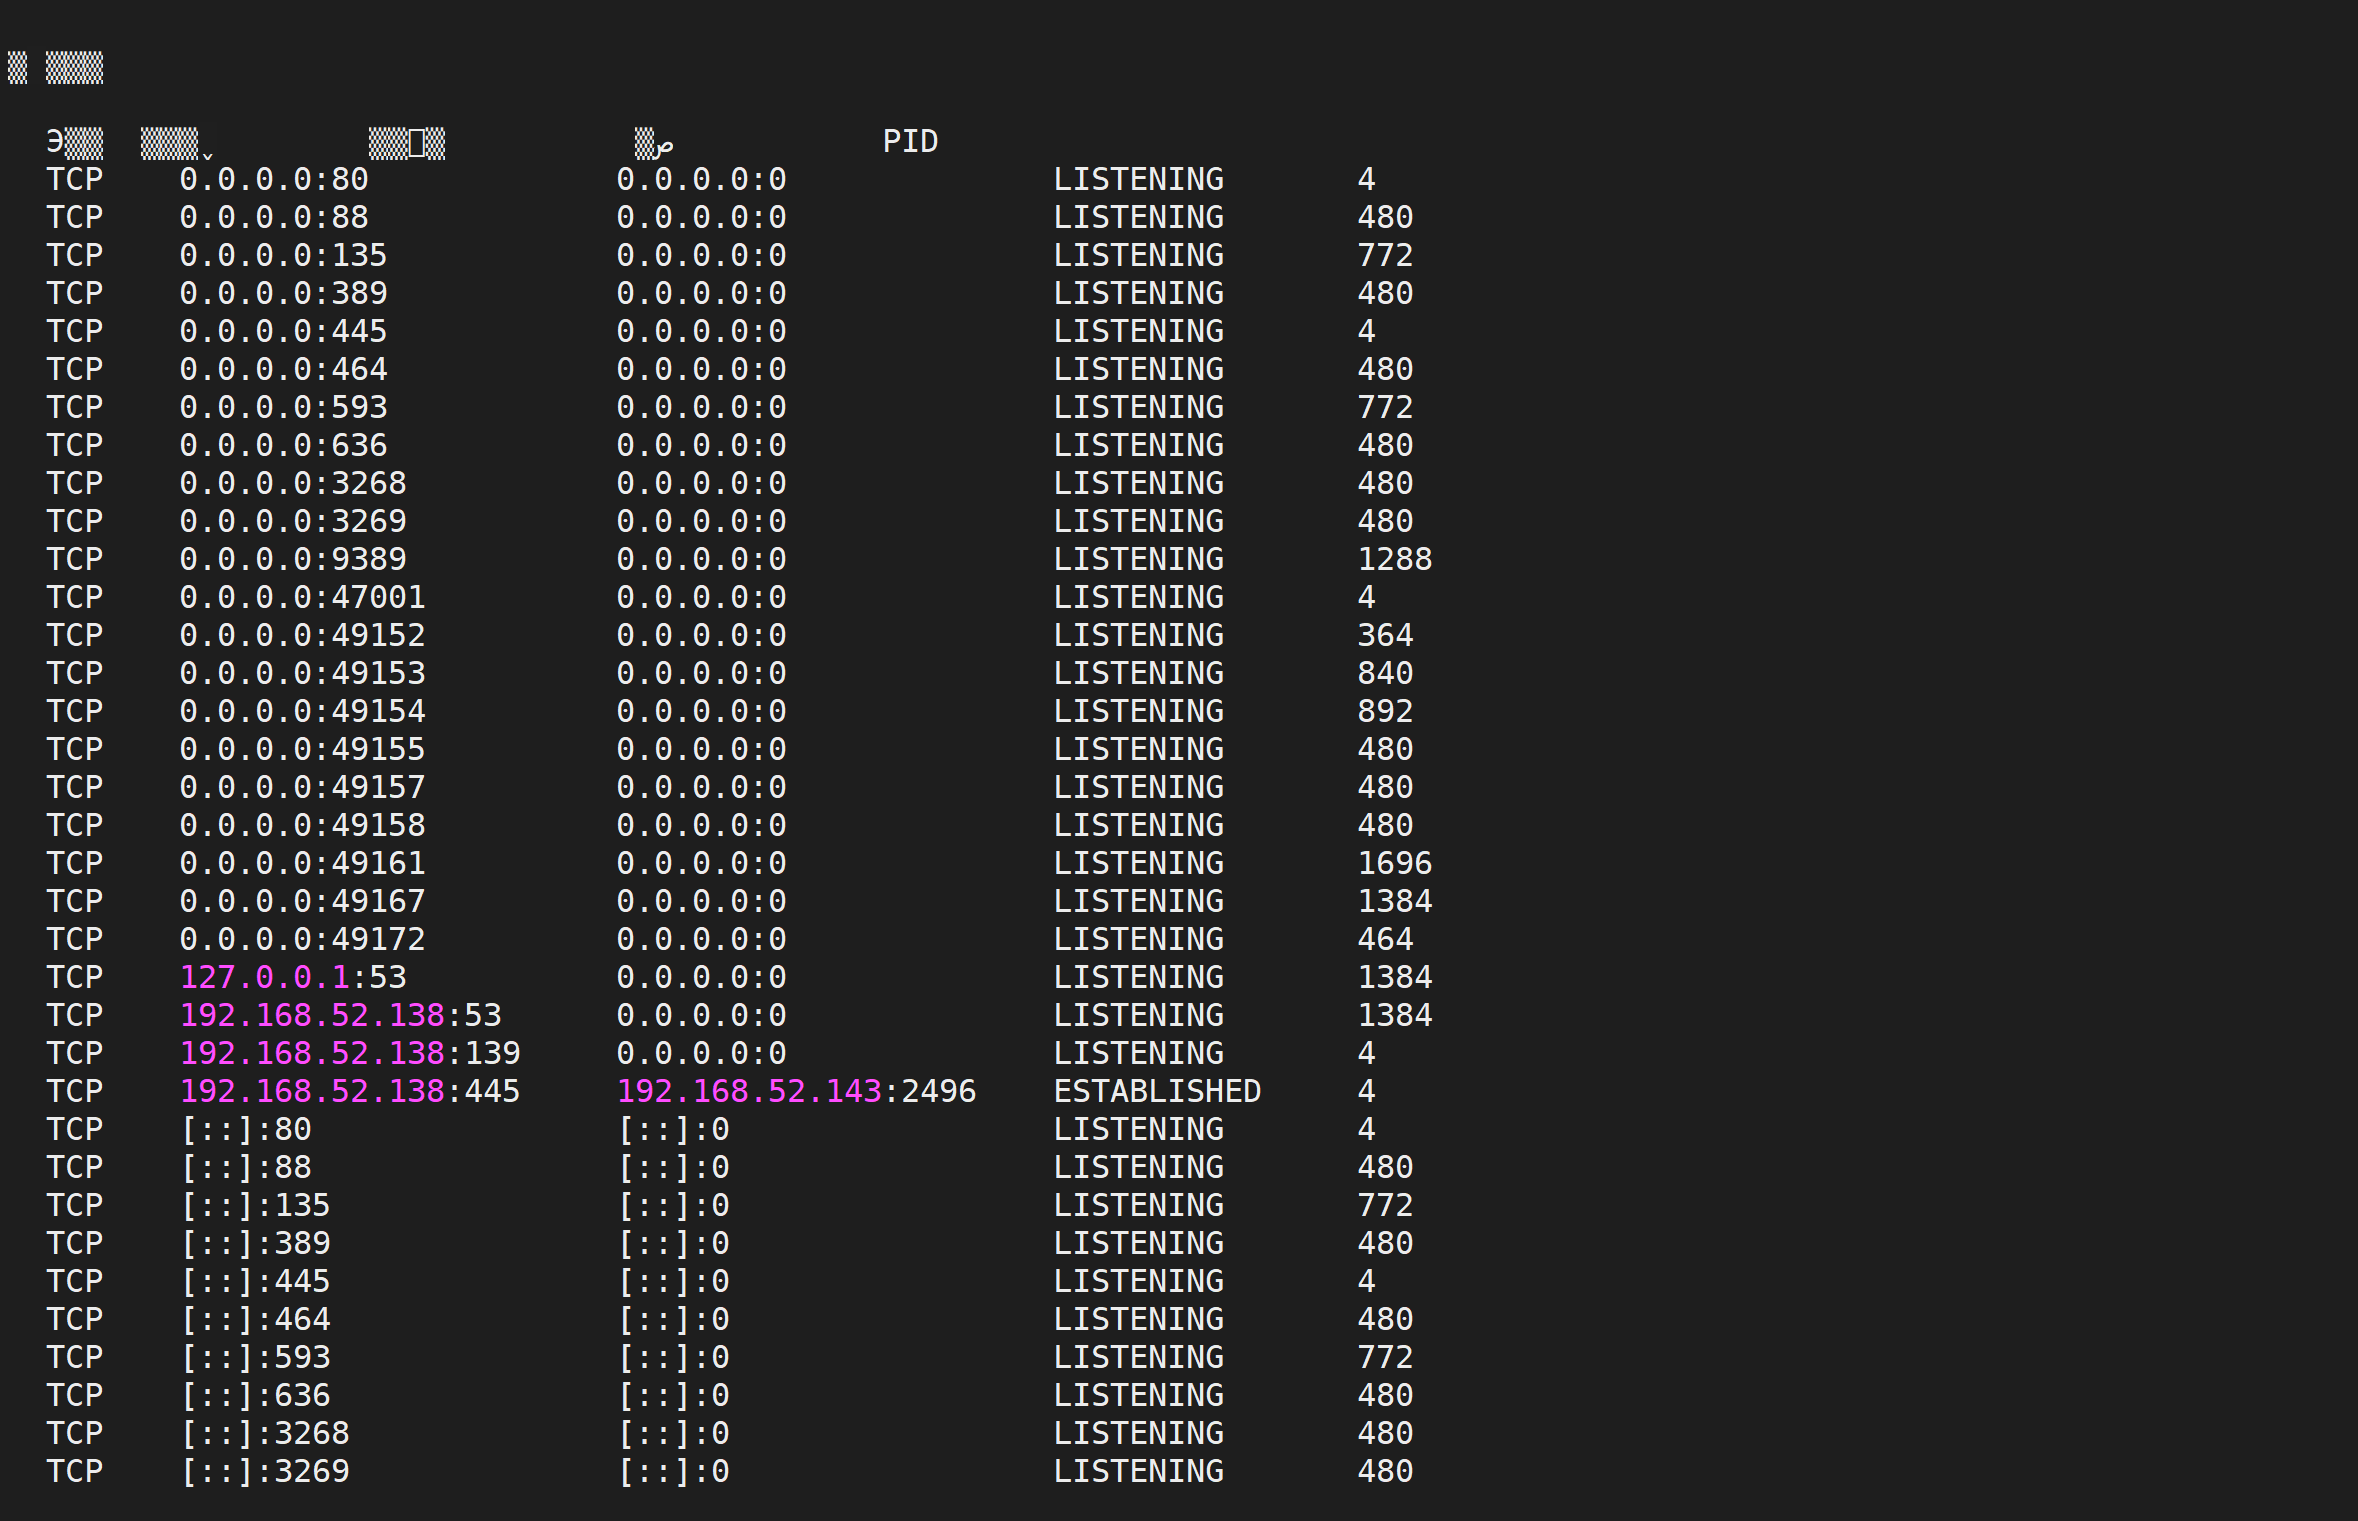Click the PID column header
This screenshot has width=2358, height=1521.
[x=910, y=141]
